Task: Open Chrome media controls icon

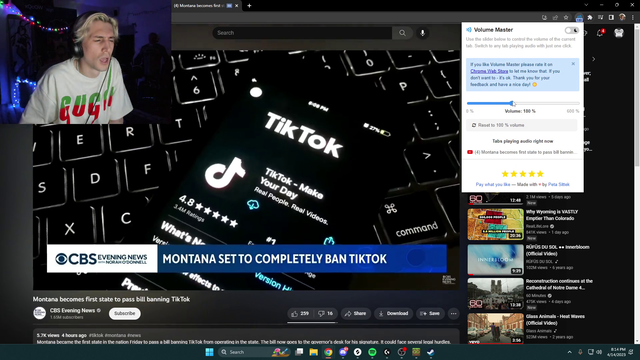Action: click(600, 18)
